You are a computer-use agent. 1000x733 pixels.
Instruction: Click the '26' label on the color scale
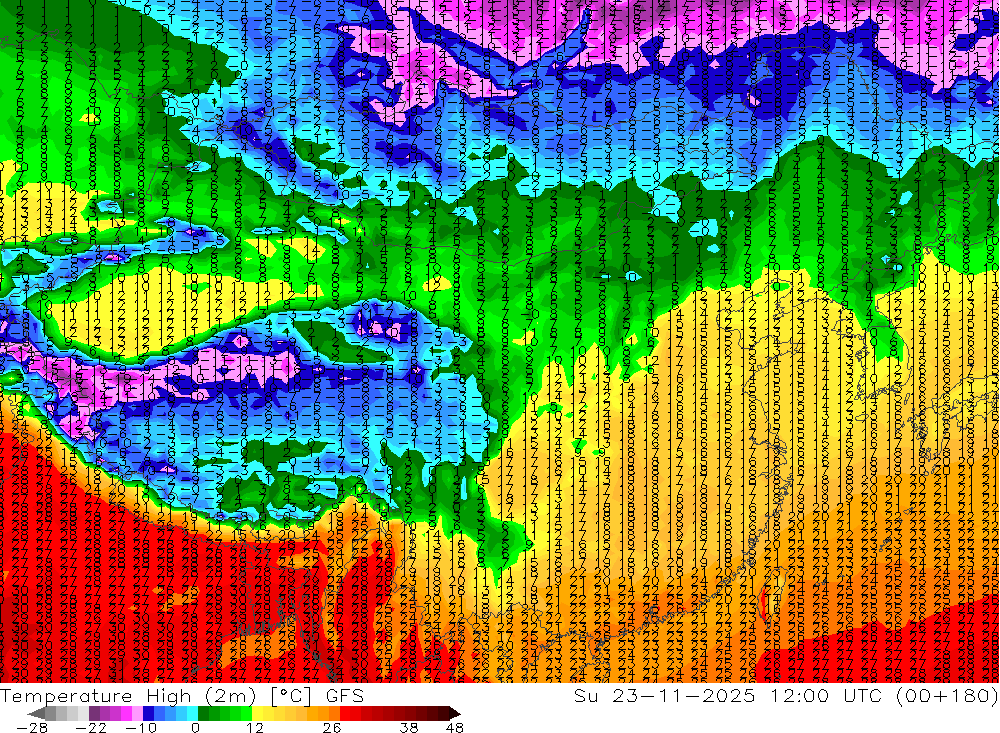[332, 728]
